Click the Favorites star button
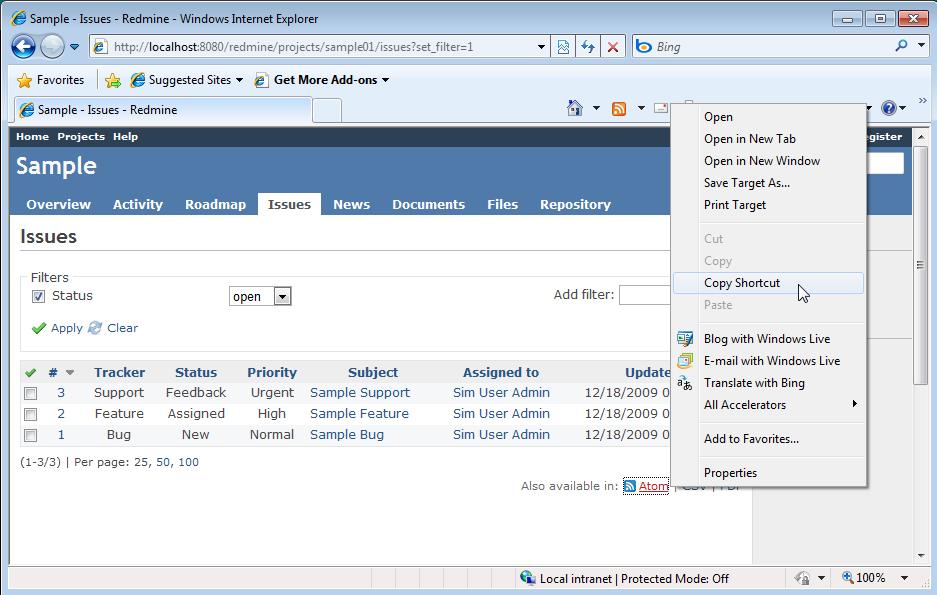937x595 pixels. point(51,80)
